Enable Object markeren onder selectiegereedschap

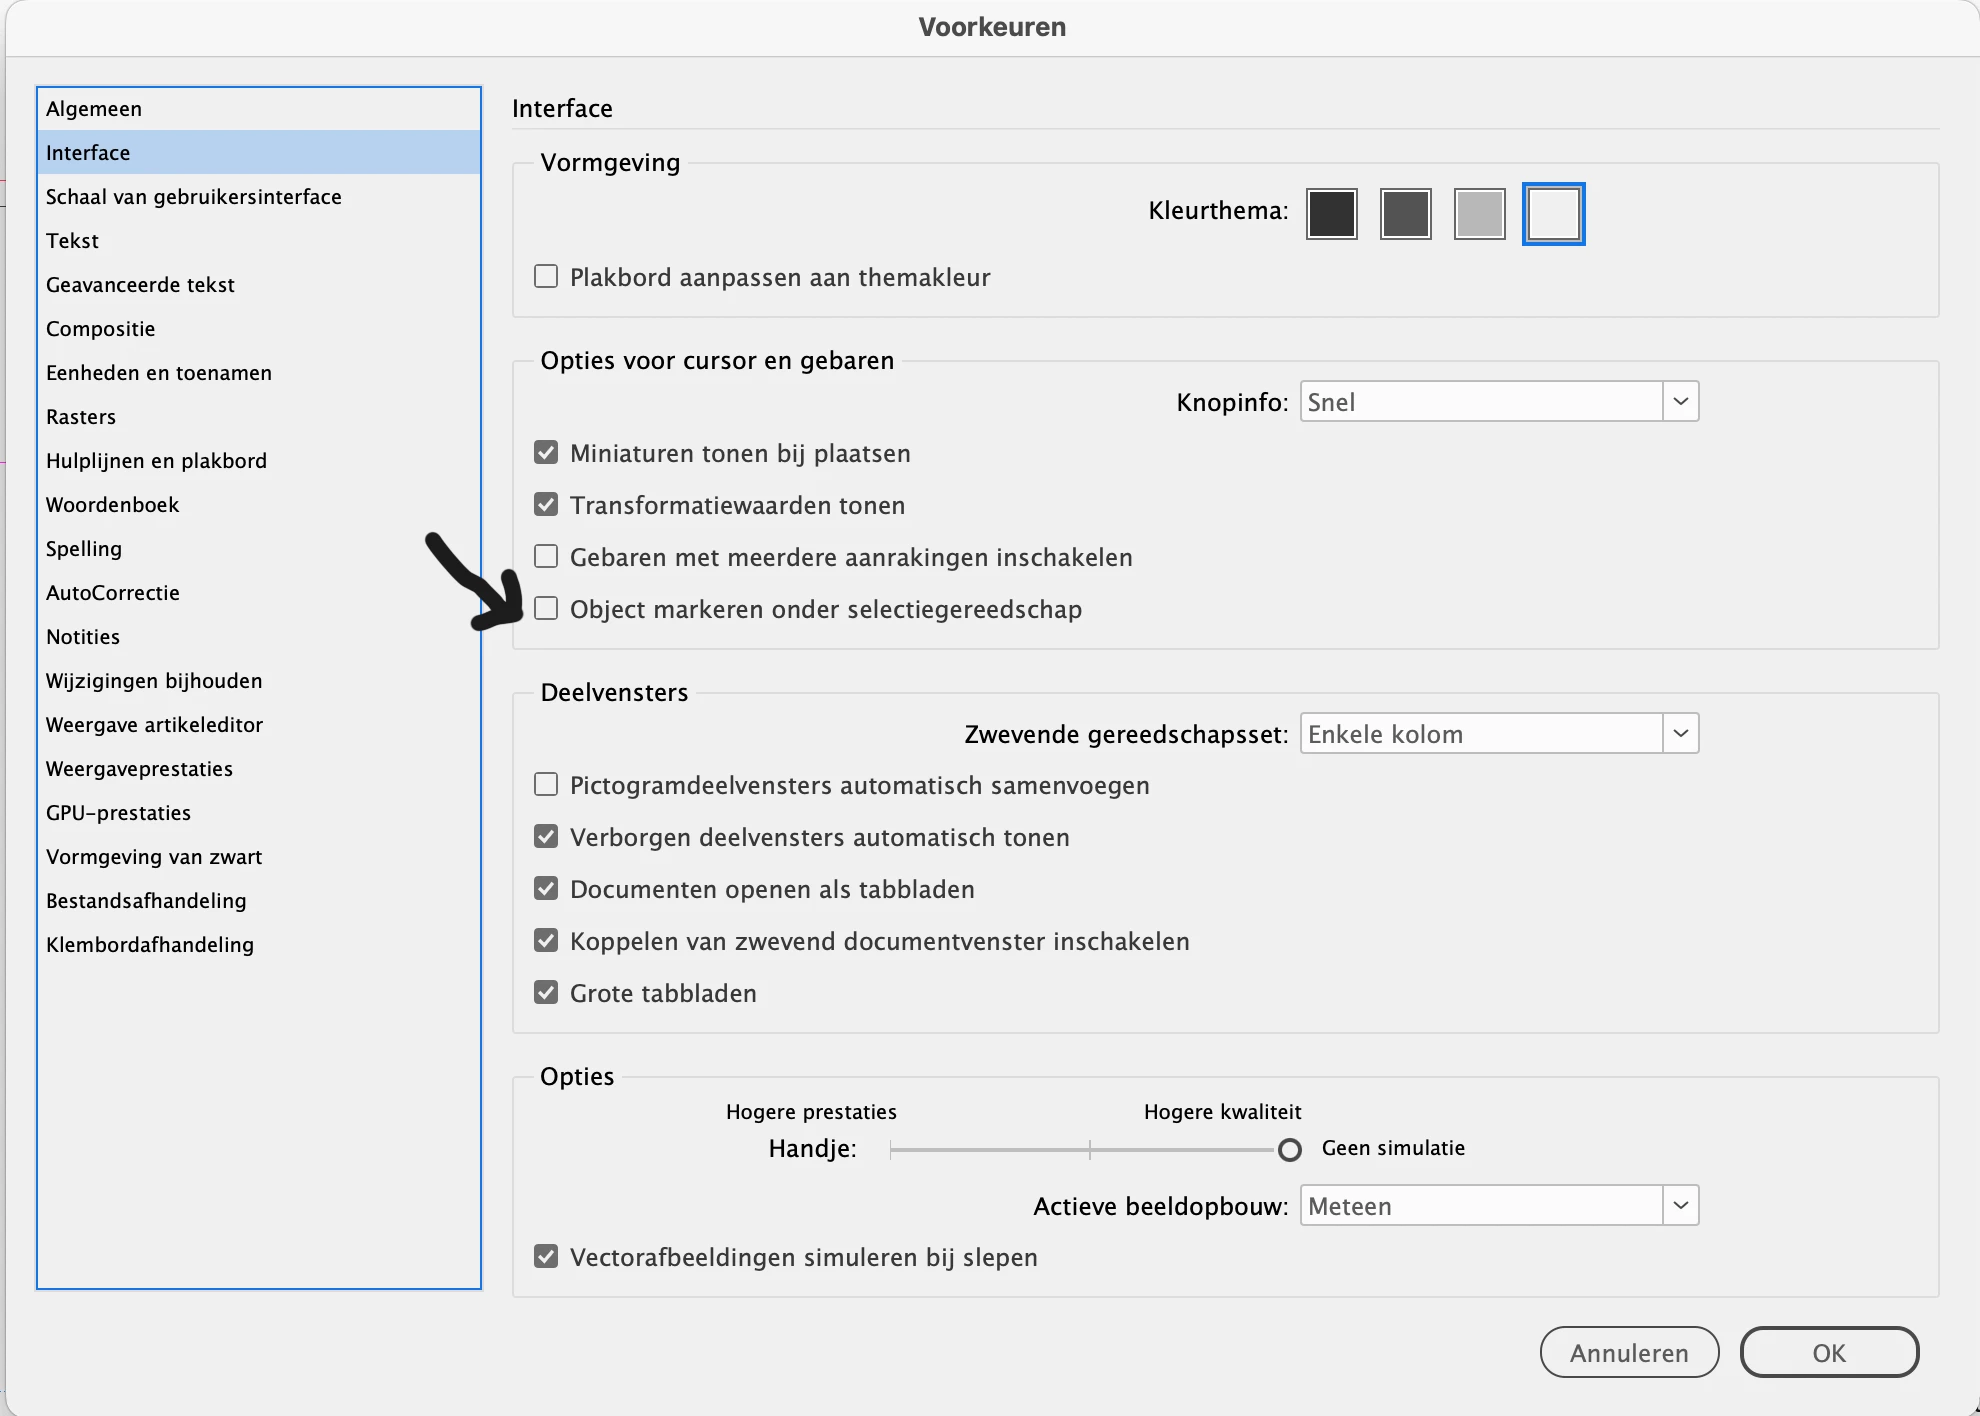pos(546,608)
